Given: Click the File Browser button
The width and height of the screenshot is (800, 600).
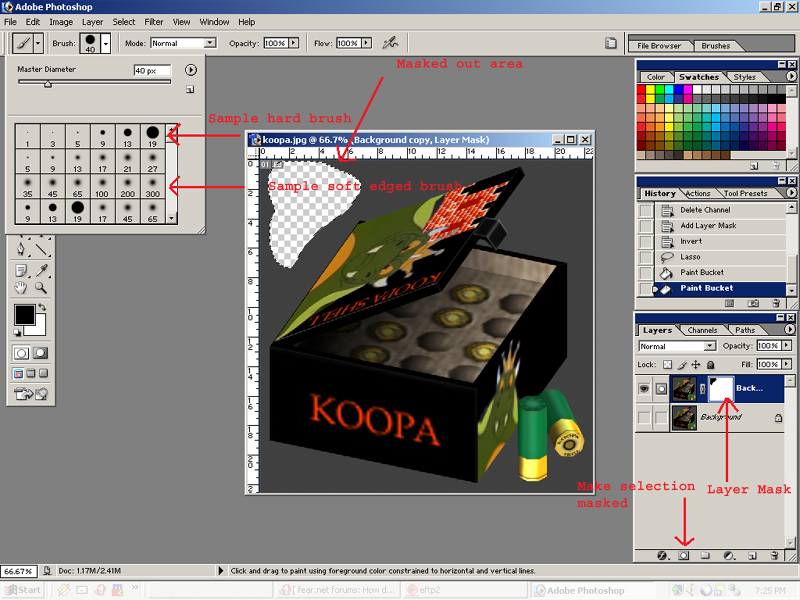Looking at the screenshot, I should coord(660,45).
